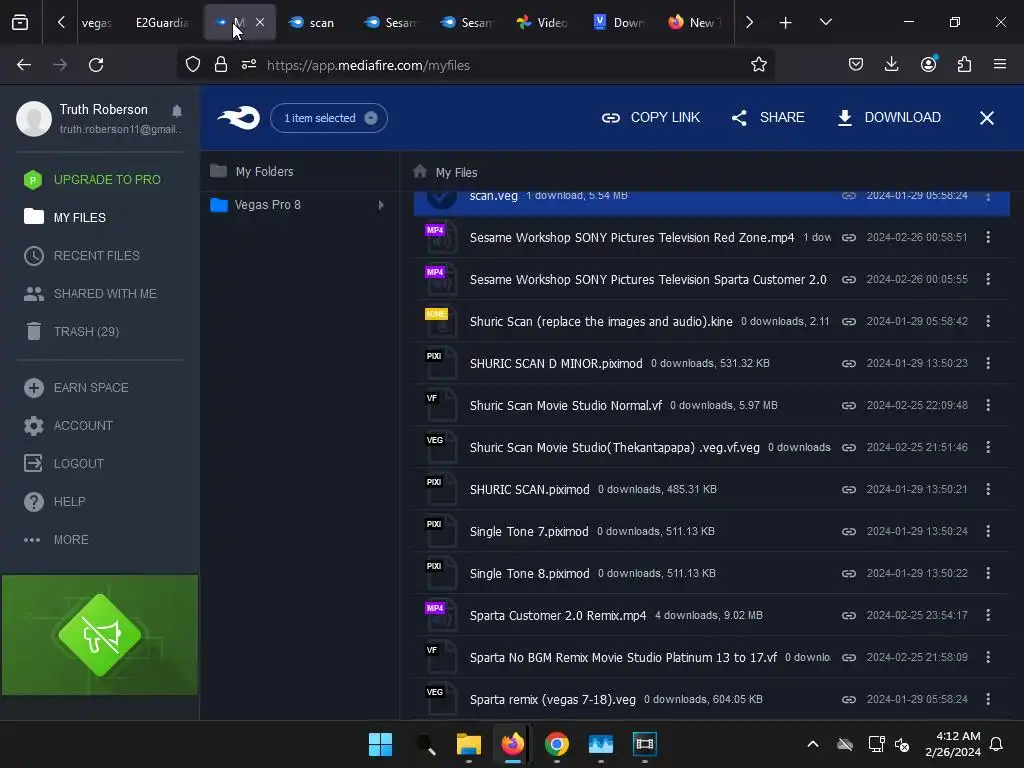Open options for Sesame Sparta Customer 2.0
This screenshot has width=1024, height=768.
[x=988, y=280]
